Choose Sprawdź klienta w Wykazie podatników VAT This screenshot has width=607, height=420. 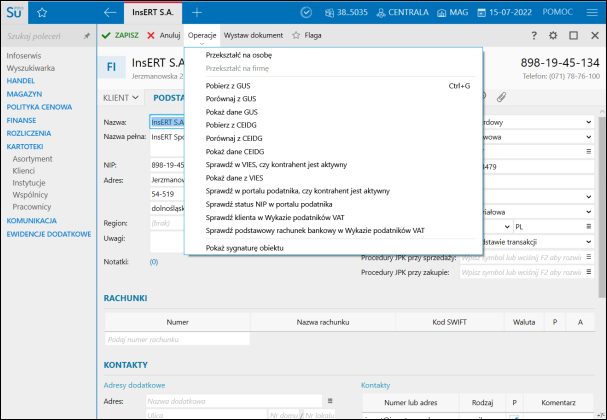coord(275,218)
